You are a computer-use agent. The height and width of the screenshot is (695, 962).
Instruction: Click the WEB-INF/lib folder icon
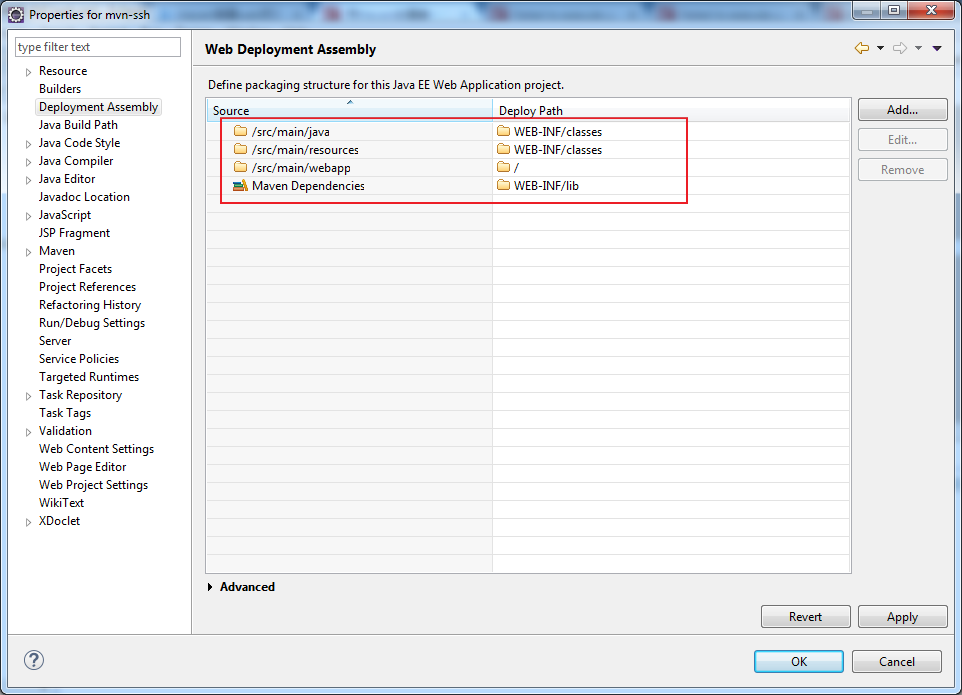coord(504,185)
